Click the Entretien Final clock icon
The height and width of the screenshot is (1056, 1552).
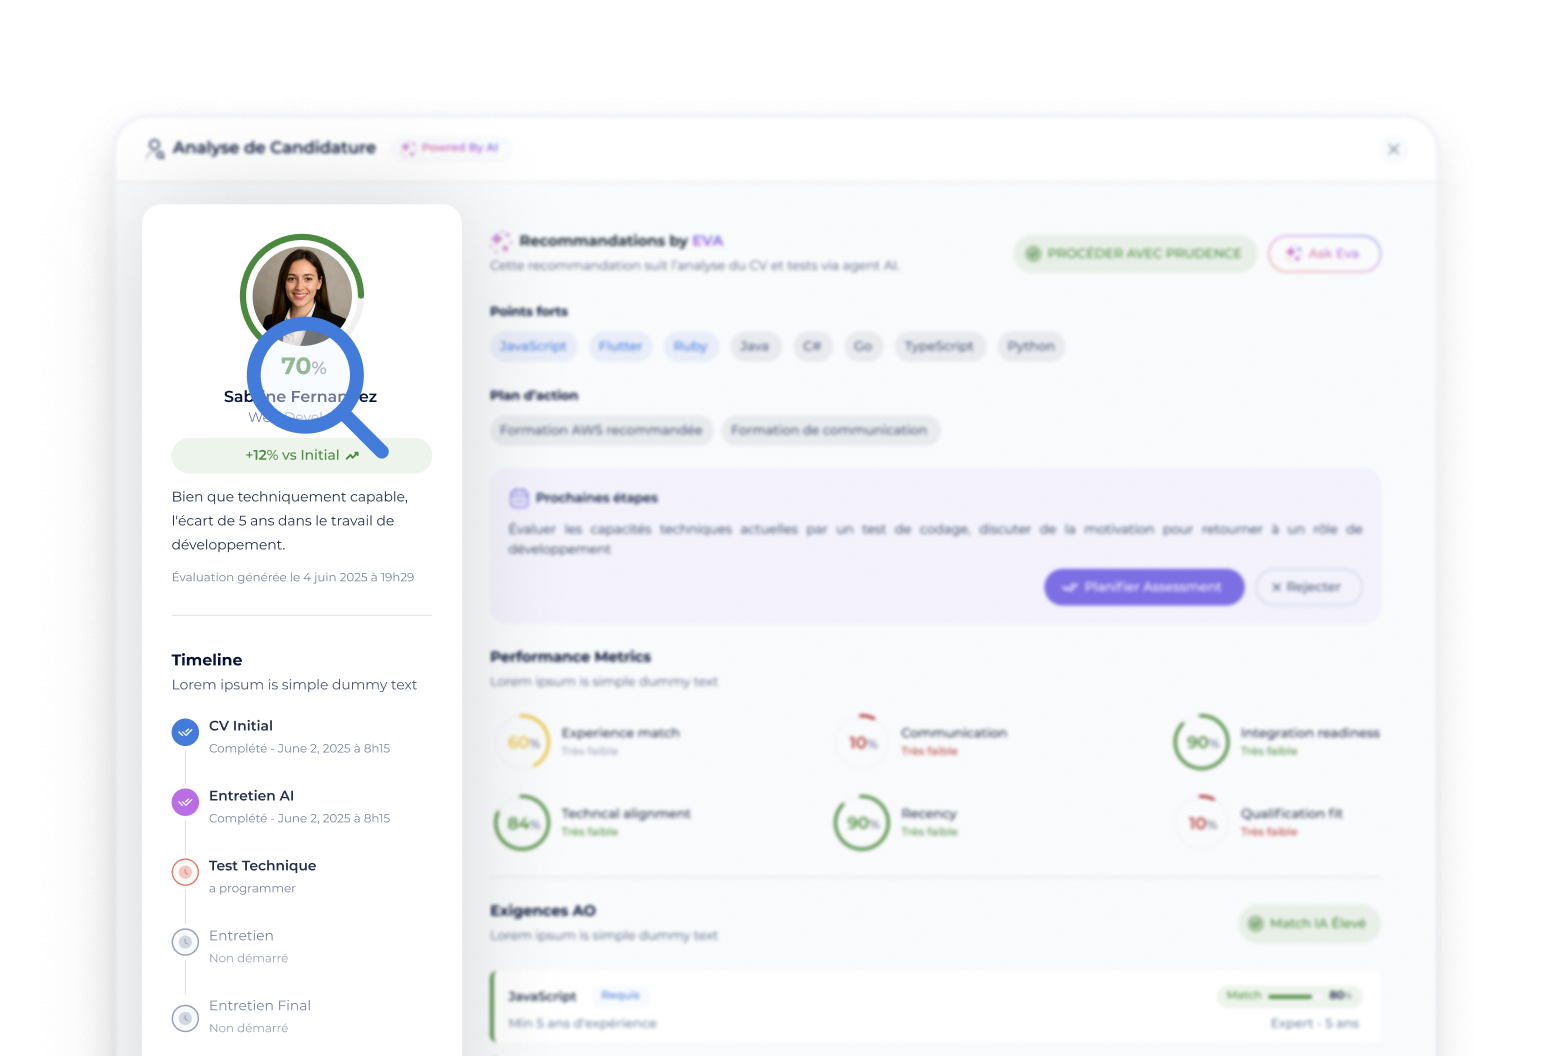pos(185,1018)
